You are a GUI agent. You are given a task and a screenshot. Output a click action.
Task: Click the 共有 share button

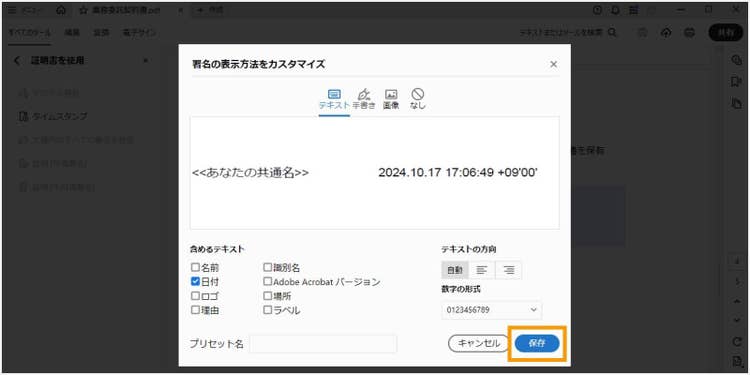726,33
